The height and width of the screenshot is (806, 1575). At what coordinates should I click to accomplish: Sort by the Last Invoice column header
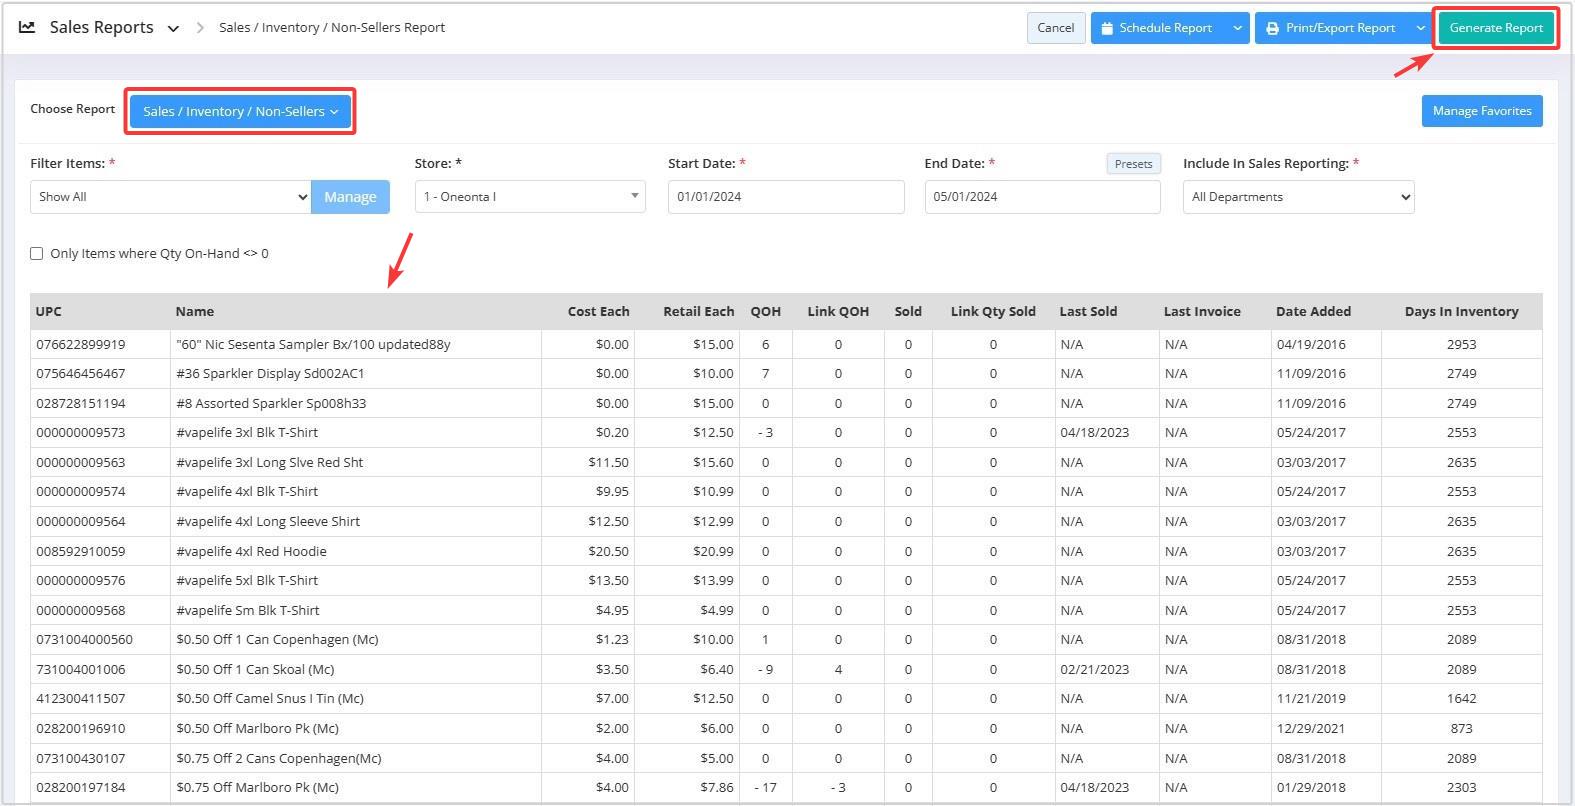coord(1202,312)
